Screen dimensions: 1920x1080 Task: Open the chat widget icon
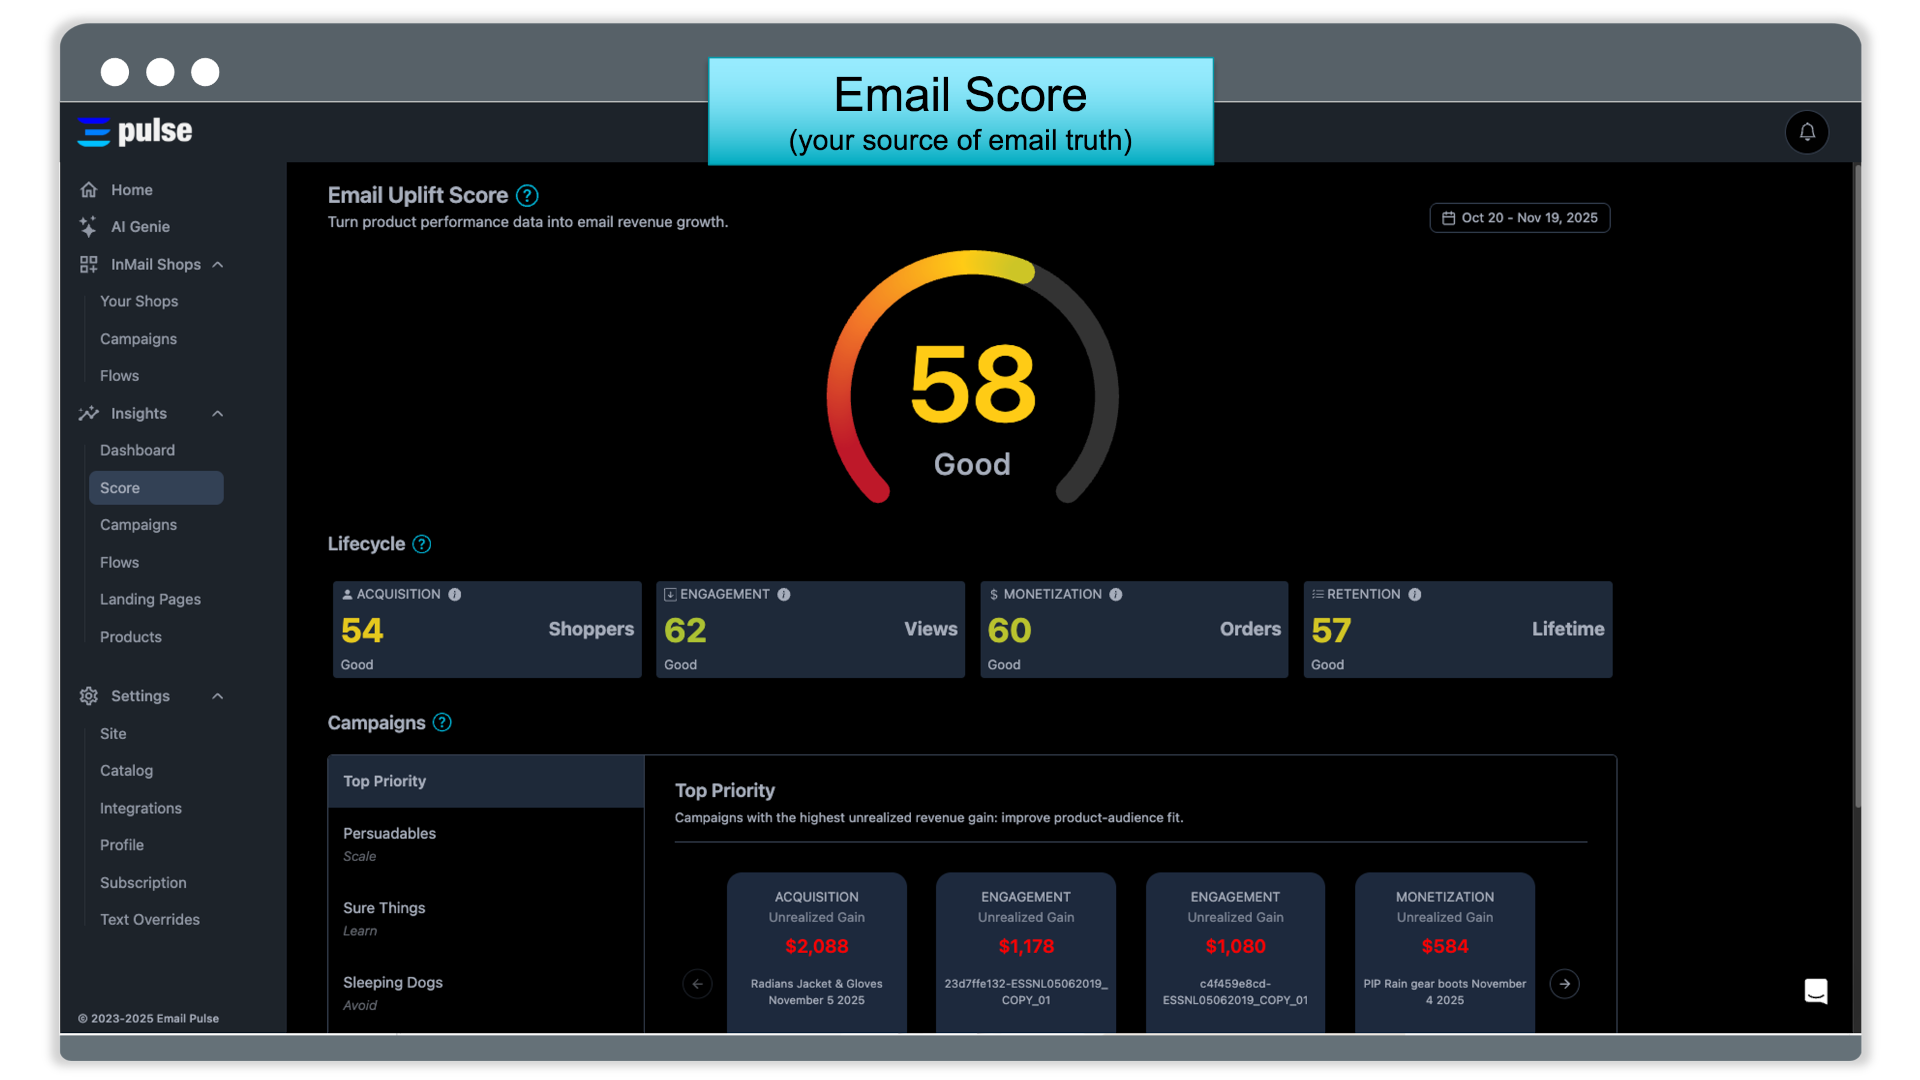[x=1815, y=990]
